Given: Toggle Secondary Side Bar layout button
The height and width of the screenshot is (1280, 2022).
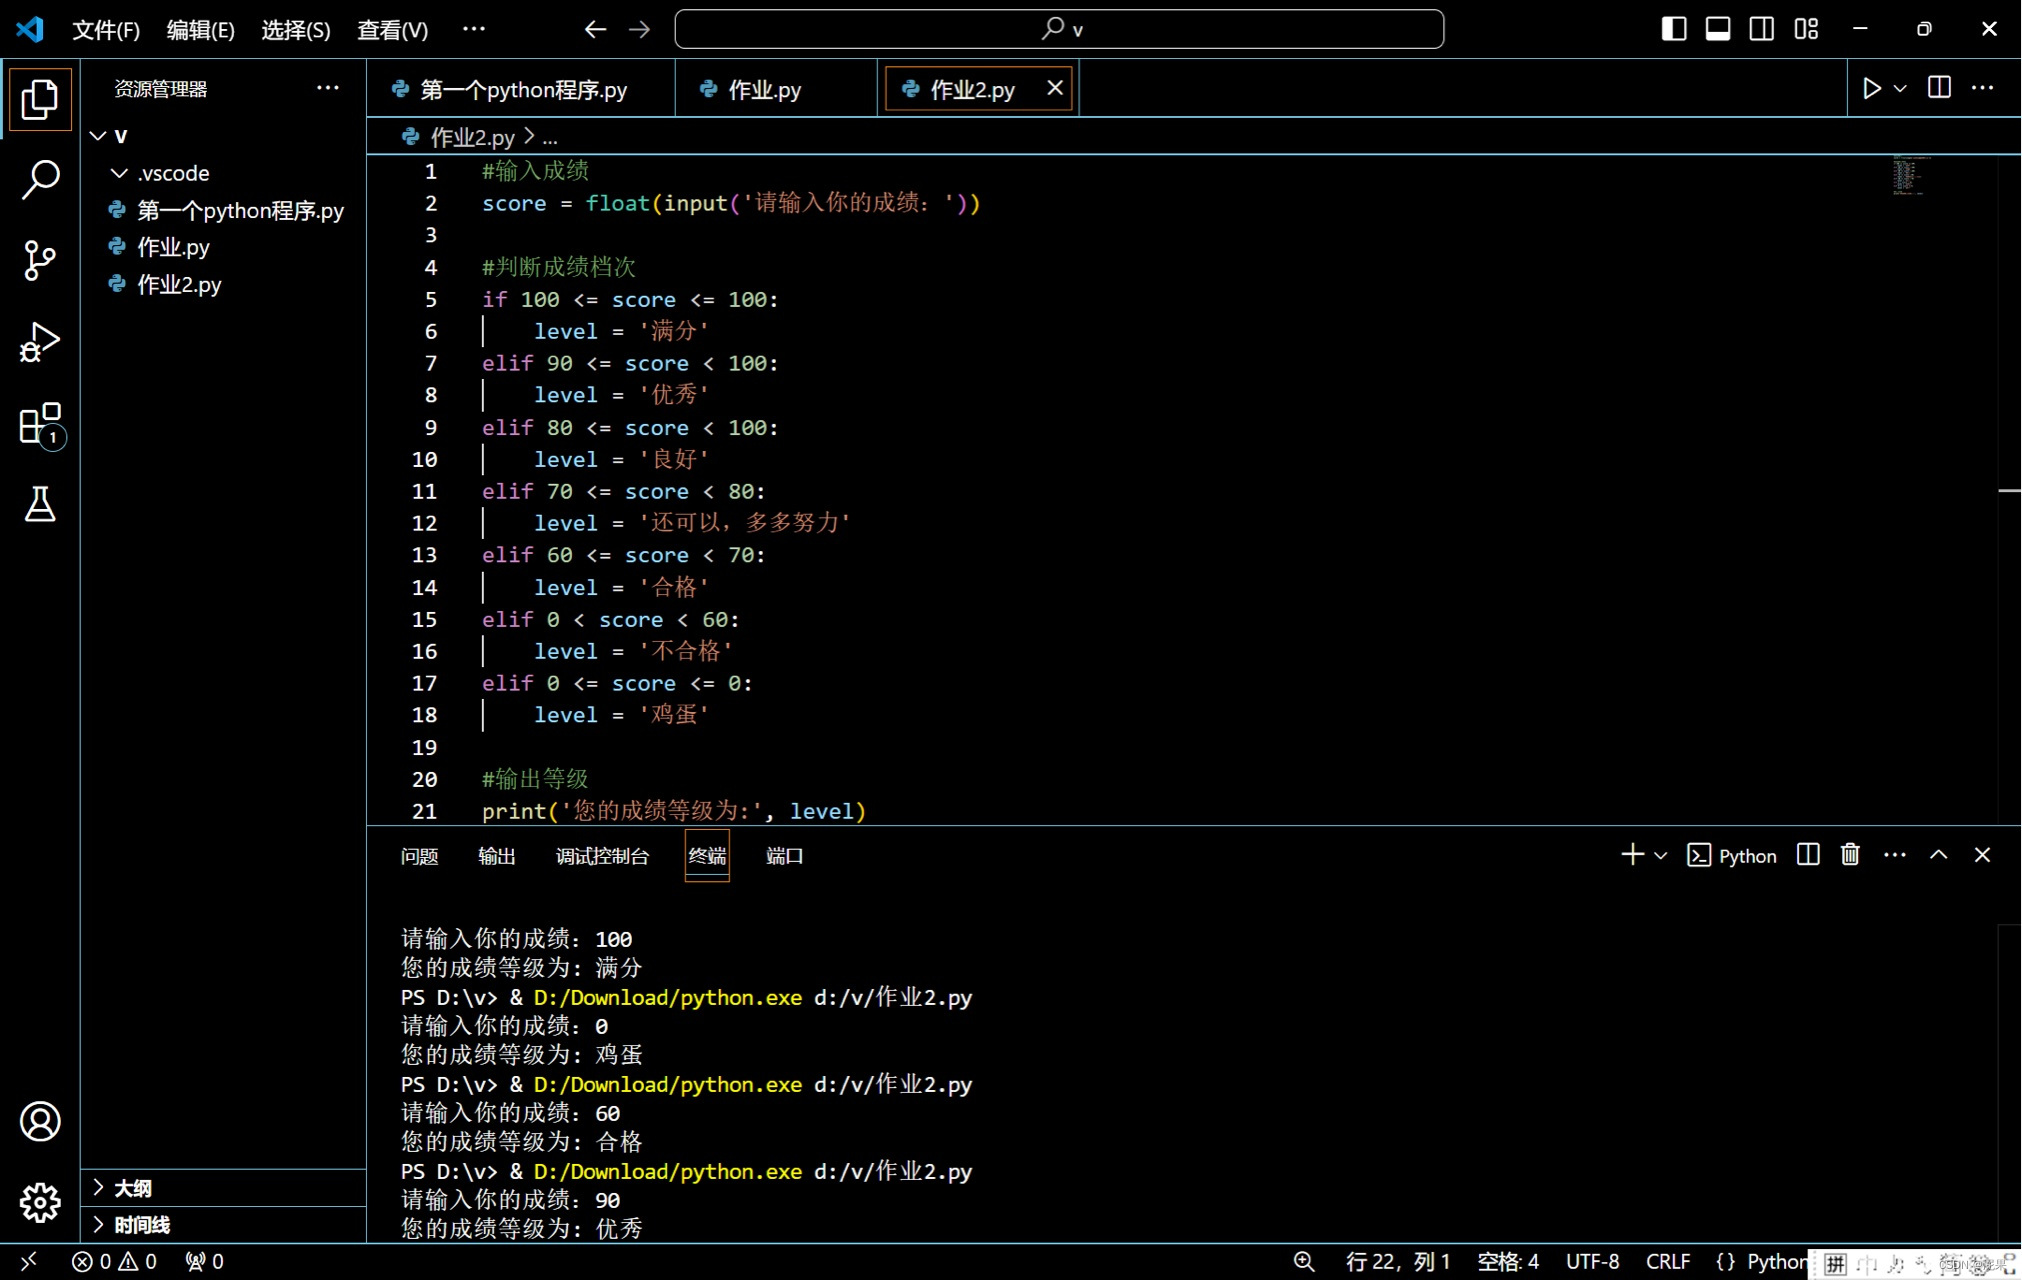Looking at the screenshot, I should tap(1762, 29).
